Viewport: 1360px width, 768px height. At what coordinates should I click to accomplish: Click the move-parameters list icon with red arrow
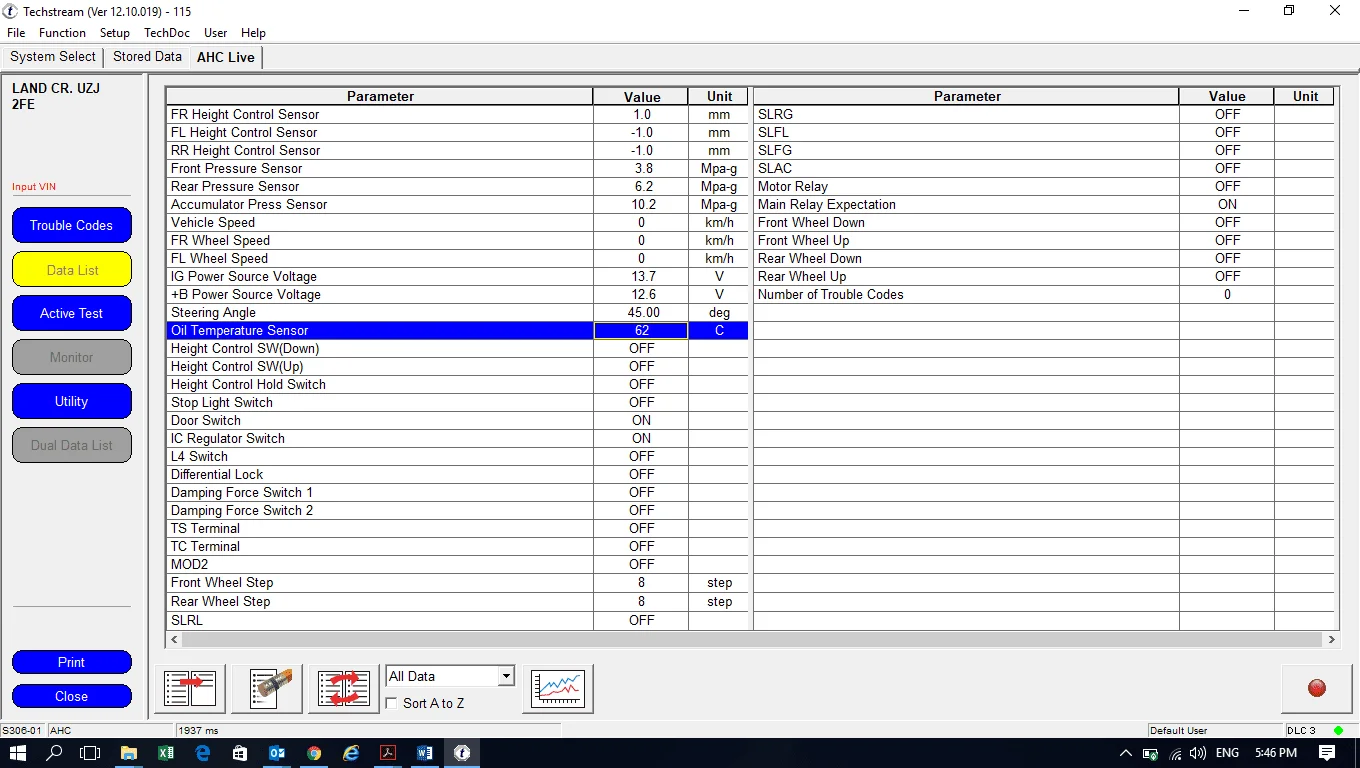tap(190, 688)
